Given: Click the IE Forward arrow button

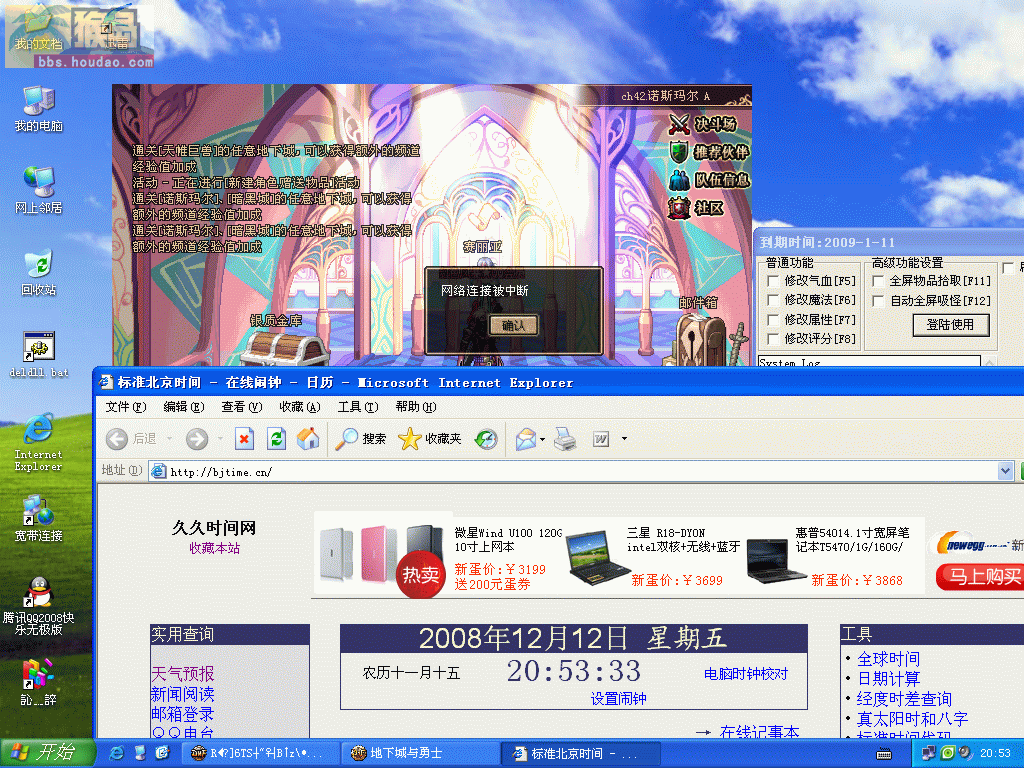Looking at the screenshot, I should (x=197, y=439).
